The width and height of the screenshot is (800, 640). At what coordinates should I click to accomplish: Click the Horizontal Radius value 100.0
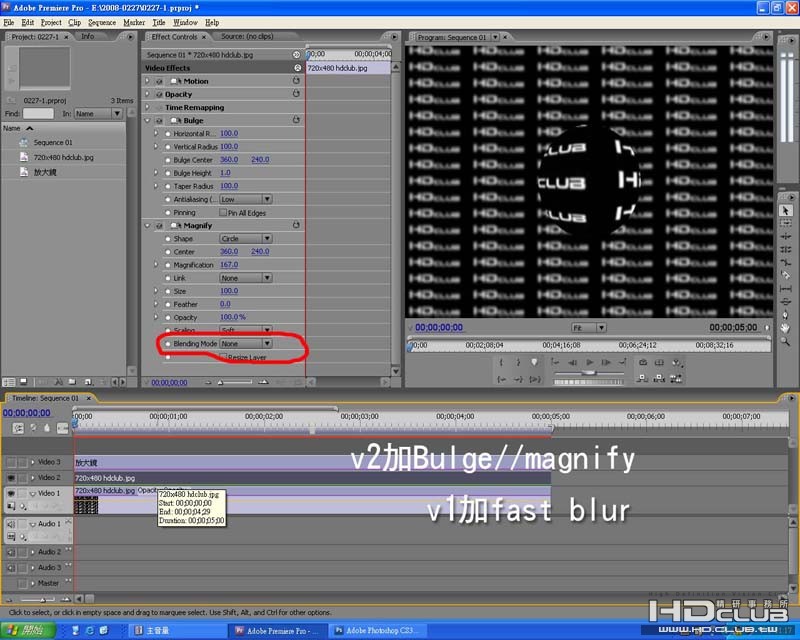[229, 133]
